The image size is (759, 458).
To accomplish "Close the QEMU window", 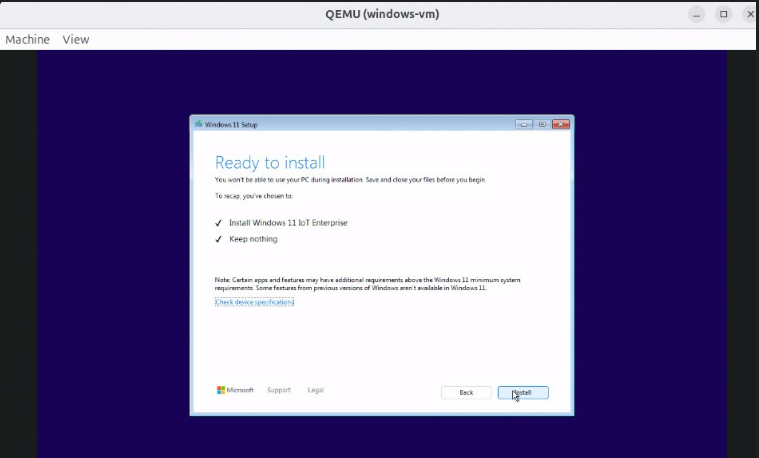I will 750,14.
